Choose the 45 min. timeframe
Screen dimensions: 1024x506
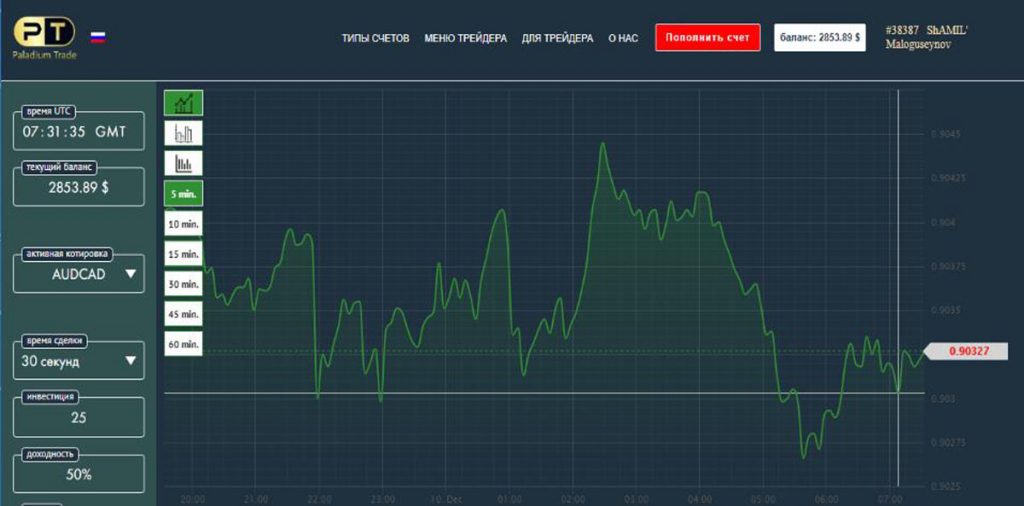click(x=183, y=314)
